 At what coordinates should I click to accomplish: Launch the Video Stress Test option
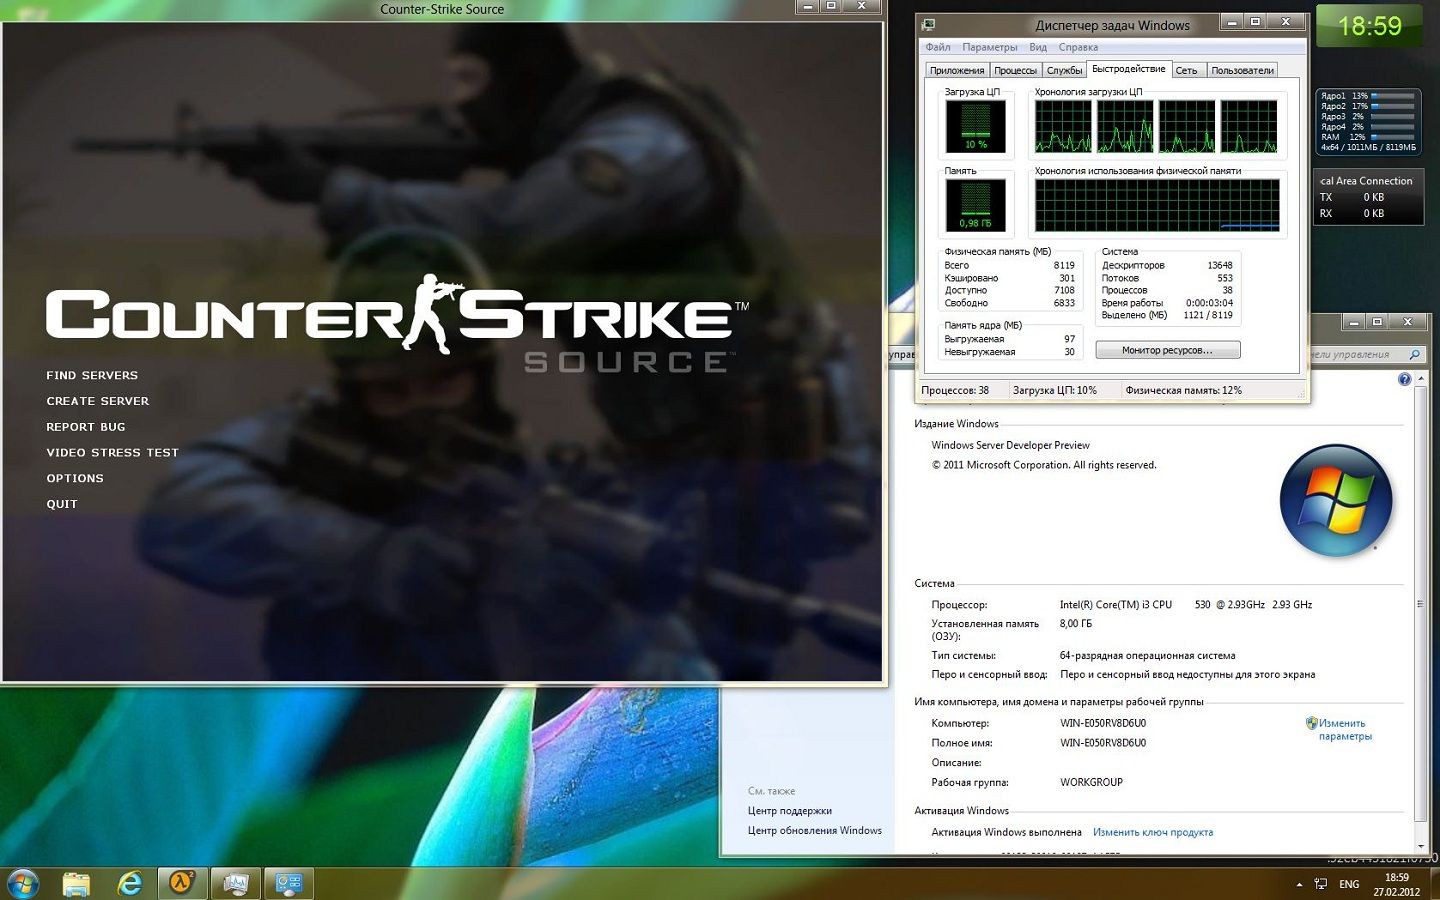tap(112, 453)
